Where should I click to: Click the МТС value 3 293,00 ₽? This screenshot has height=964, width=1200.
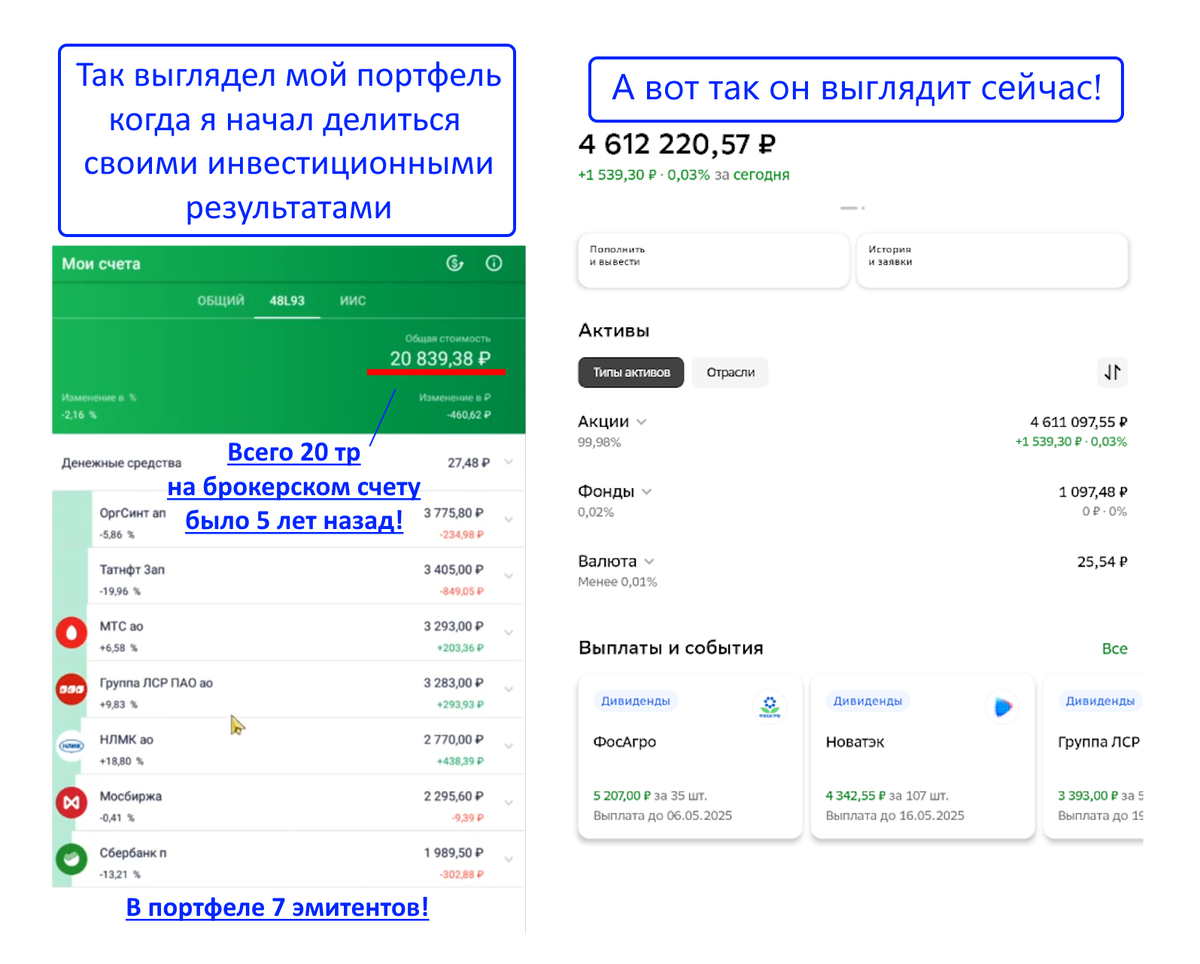coord(454,627)
